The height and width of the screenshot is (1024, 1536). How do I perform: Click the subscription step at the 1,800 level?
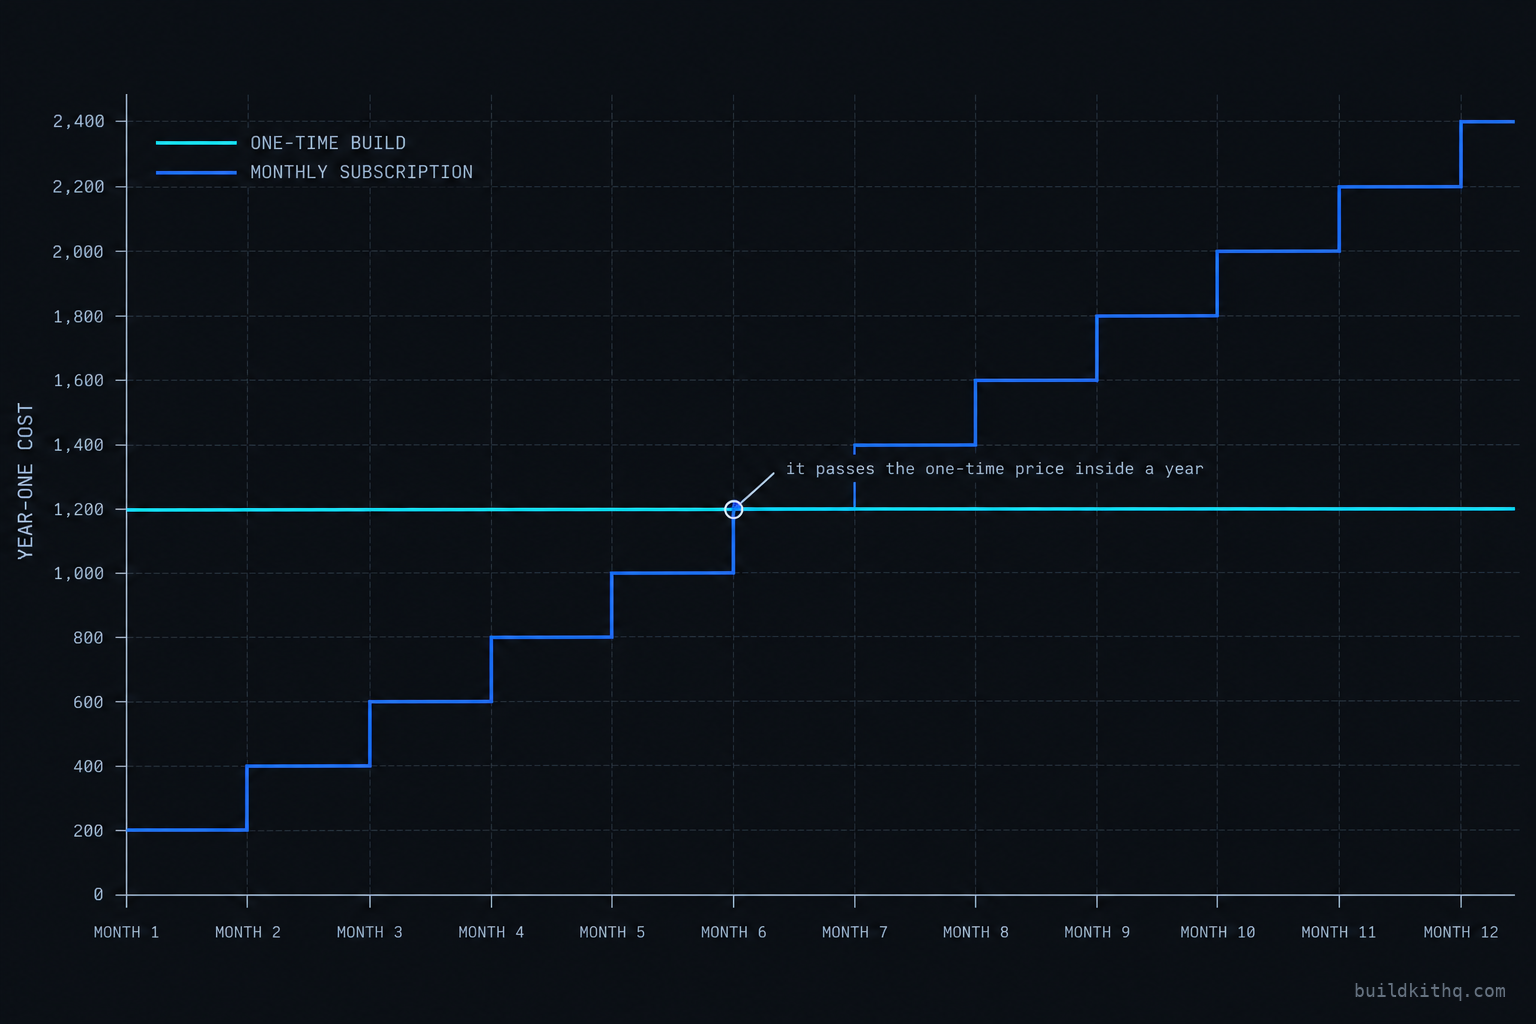pyautogui.click(x=1157, y=316)
